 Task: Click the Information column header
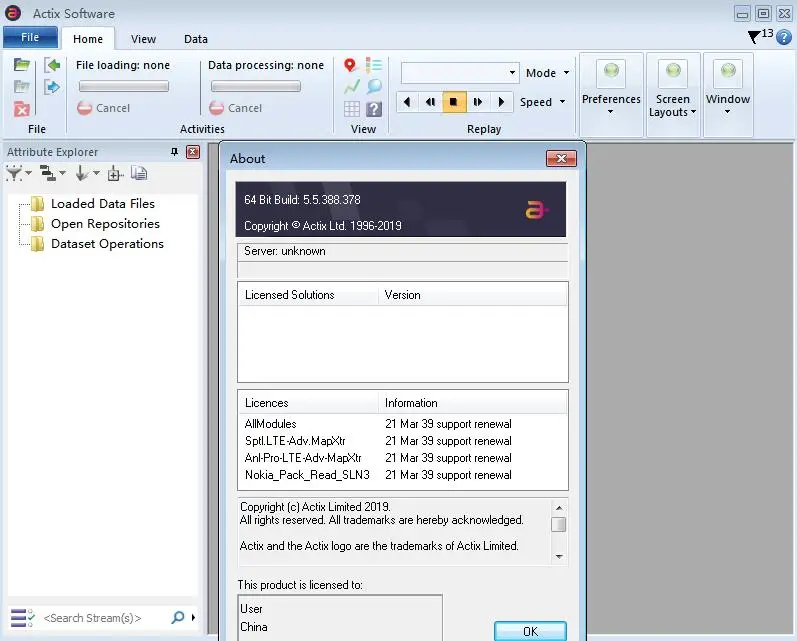[x=473, y=403]
